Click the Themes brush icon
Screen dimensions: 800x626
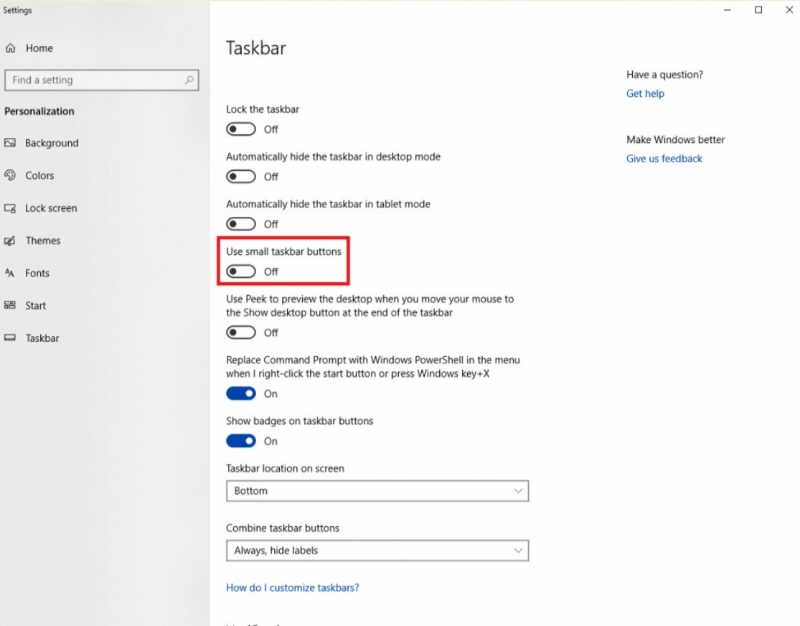(10, 241)
